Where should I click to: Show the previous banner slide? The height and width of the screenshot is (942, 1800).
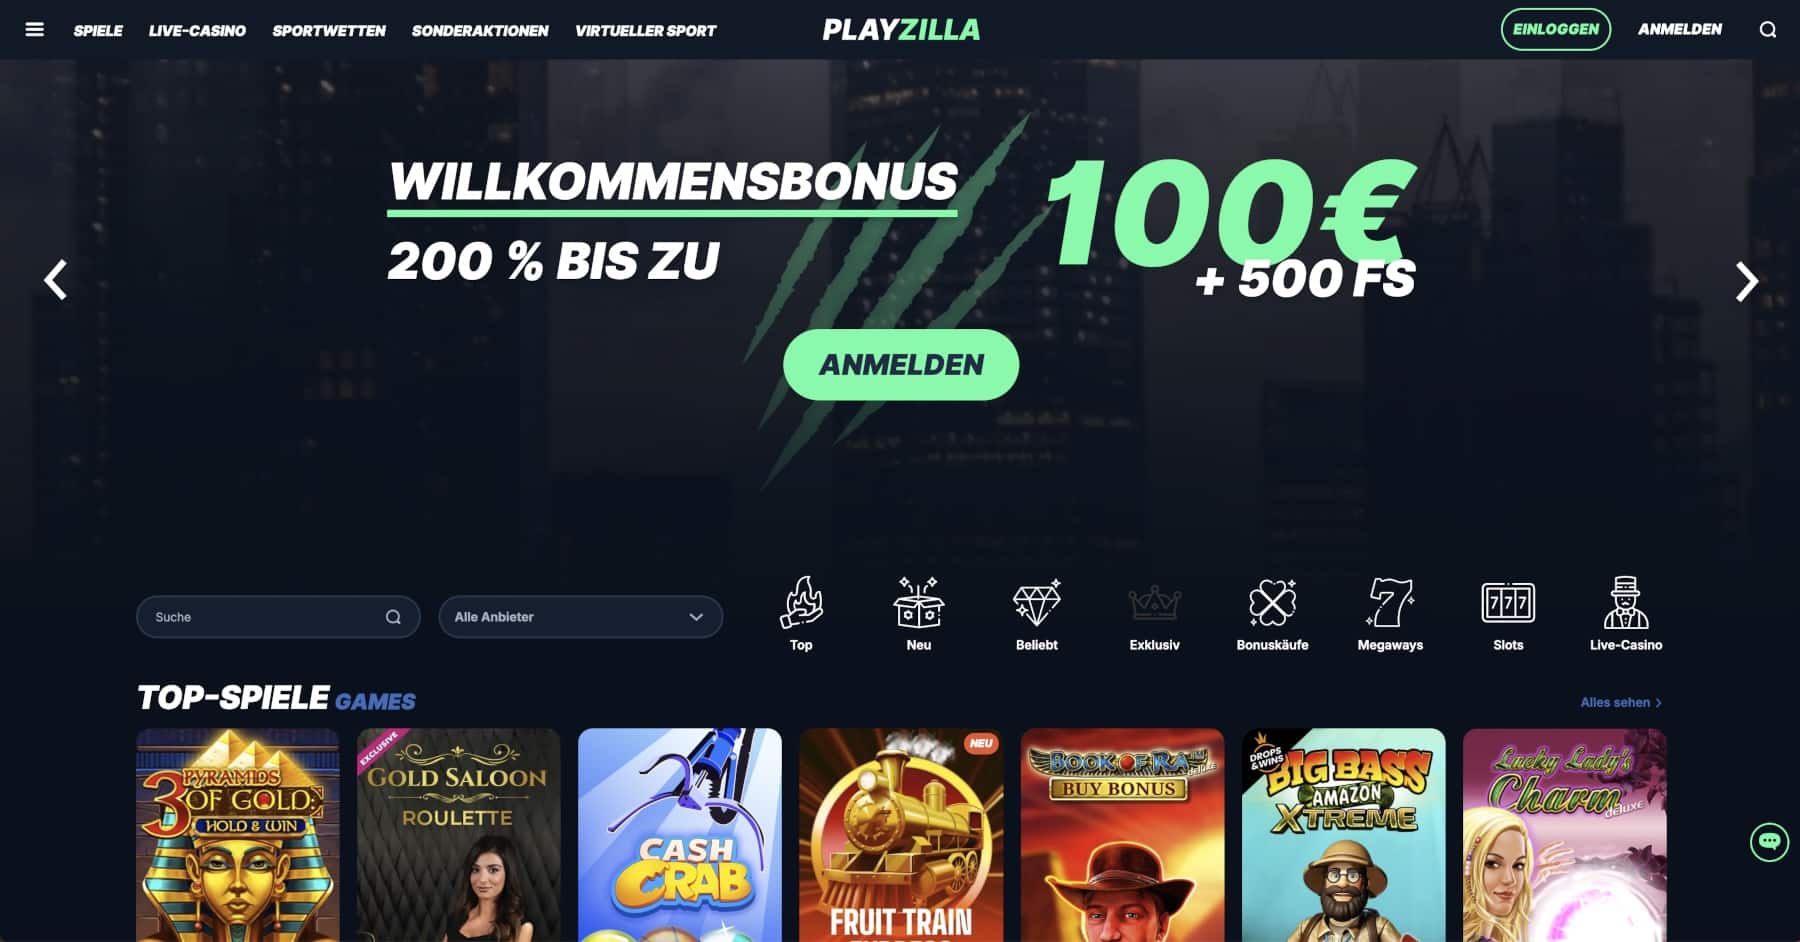coord(56,280)
